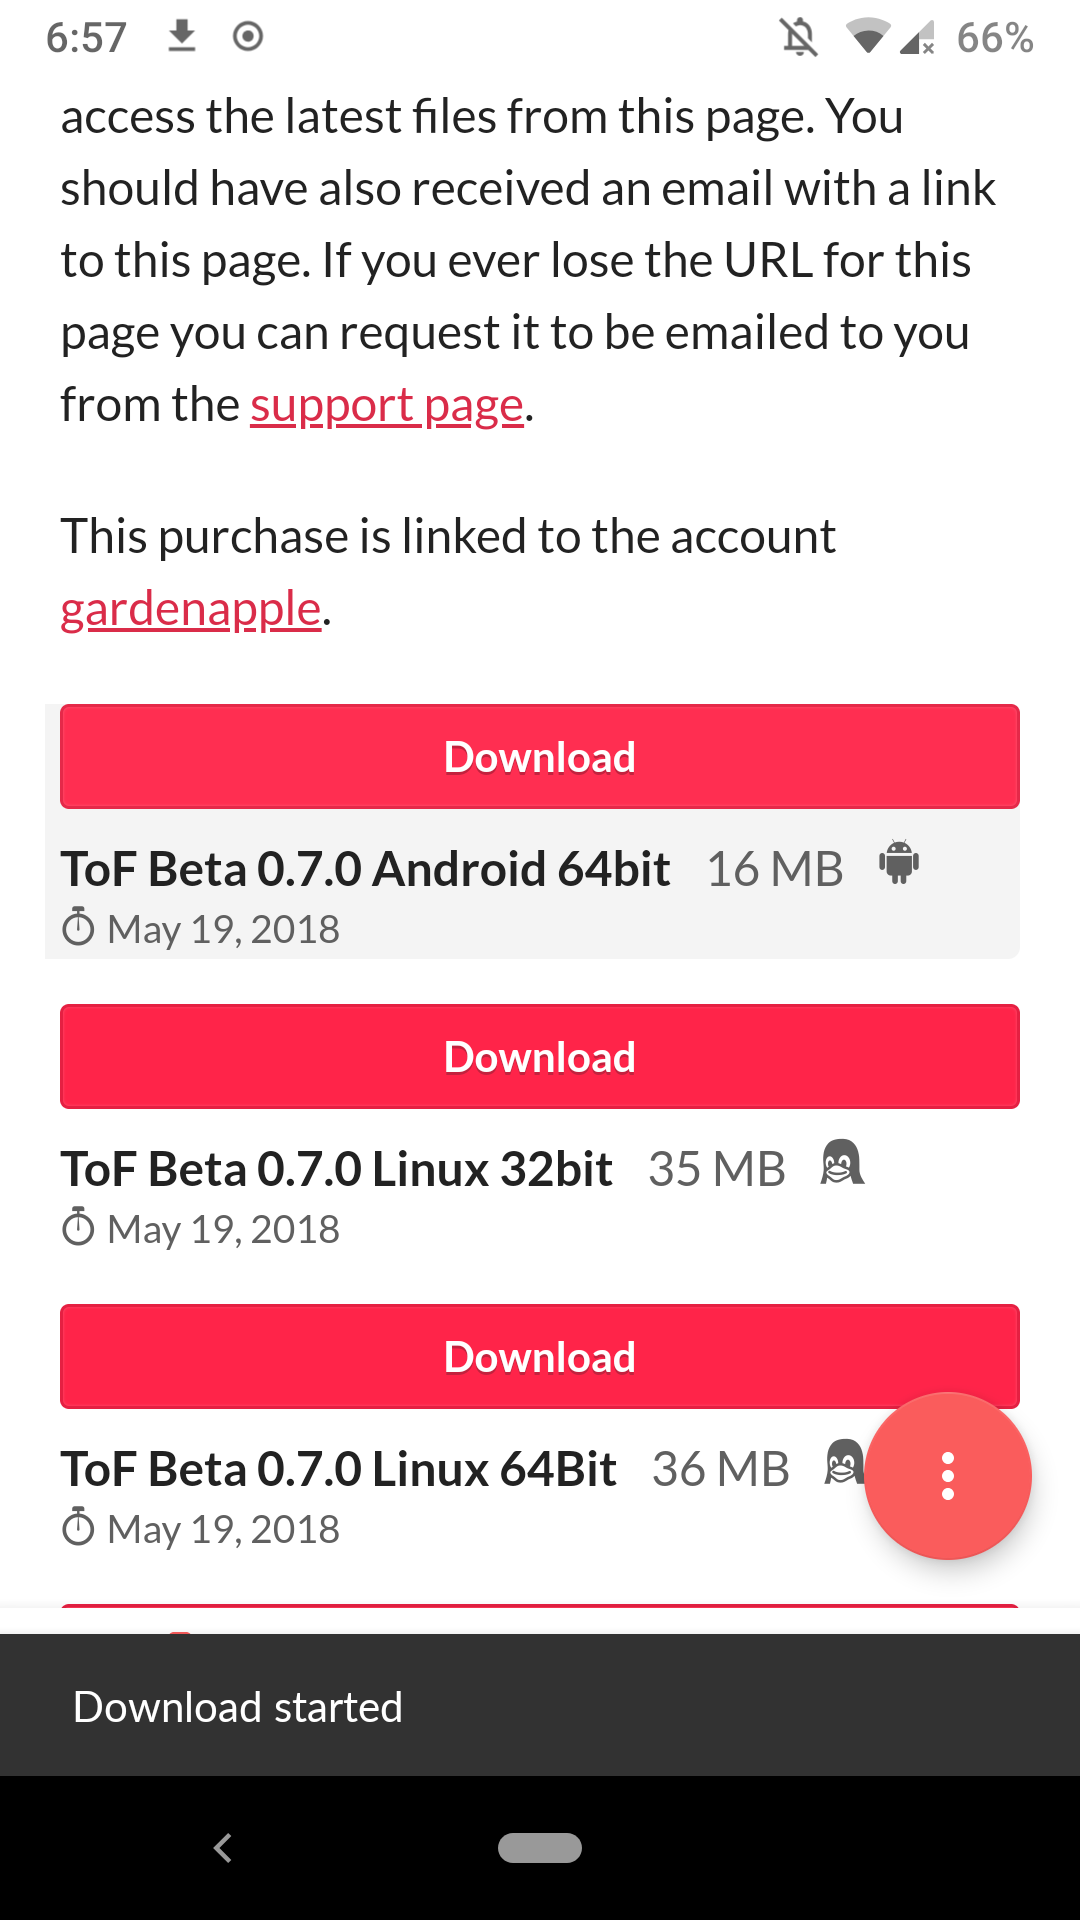Tap the red floating three-dot menu button
The image size is (1080, 1920).
point(947,1475)
